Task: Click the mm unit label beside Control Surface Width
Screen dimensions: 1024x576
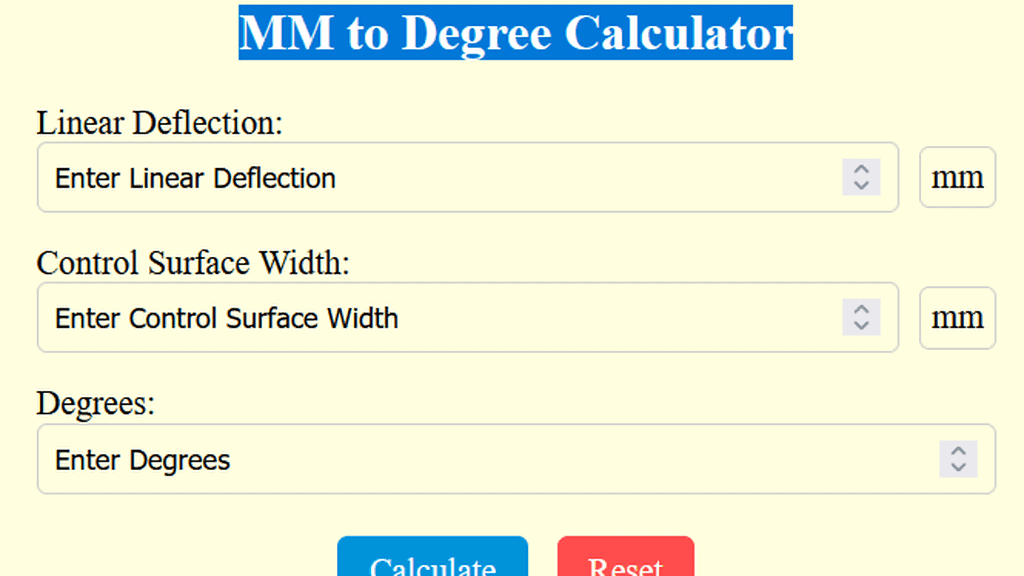Action: coord(957,317)
